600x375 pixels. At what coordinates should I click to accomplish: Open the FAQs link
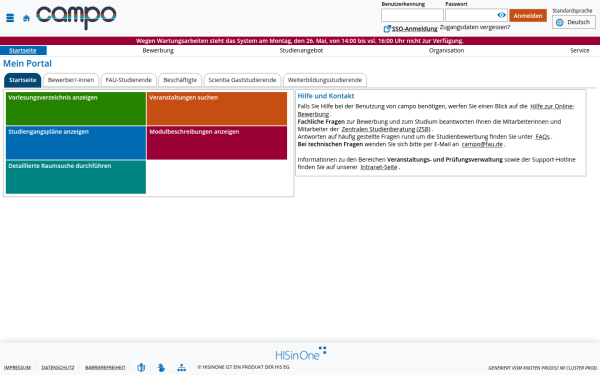pyautogui.click(x=542, y=137)
